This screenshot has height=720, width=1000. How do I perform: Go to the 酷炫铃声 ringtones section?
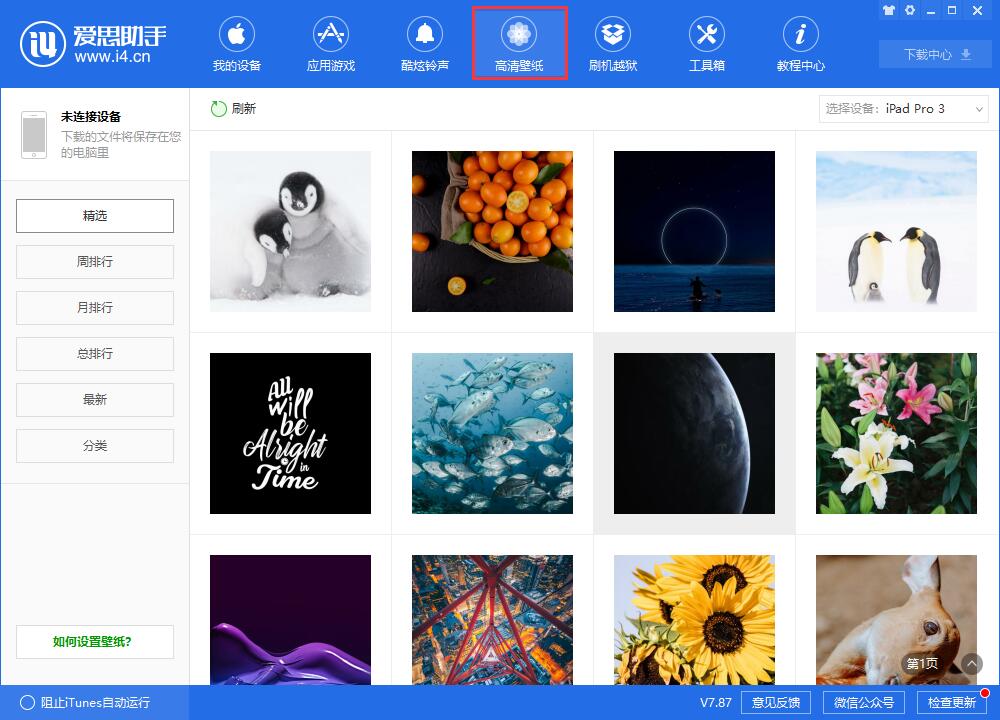[425, 45]
